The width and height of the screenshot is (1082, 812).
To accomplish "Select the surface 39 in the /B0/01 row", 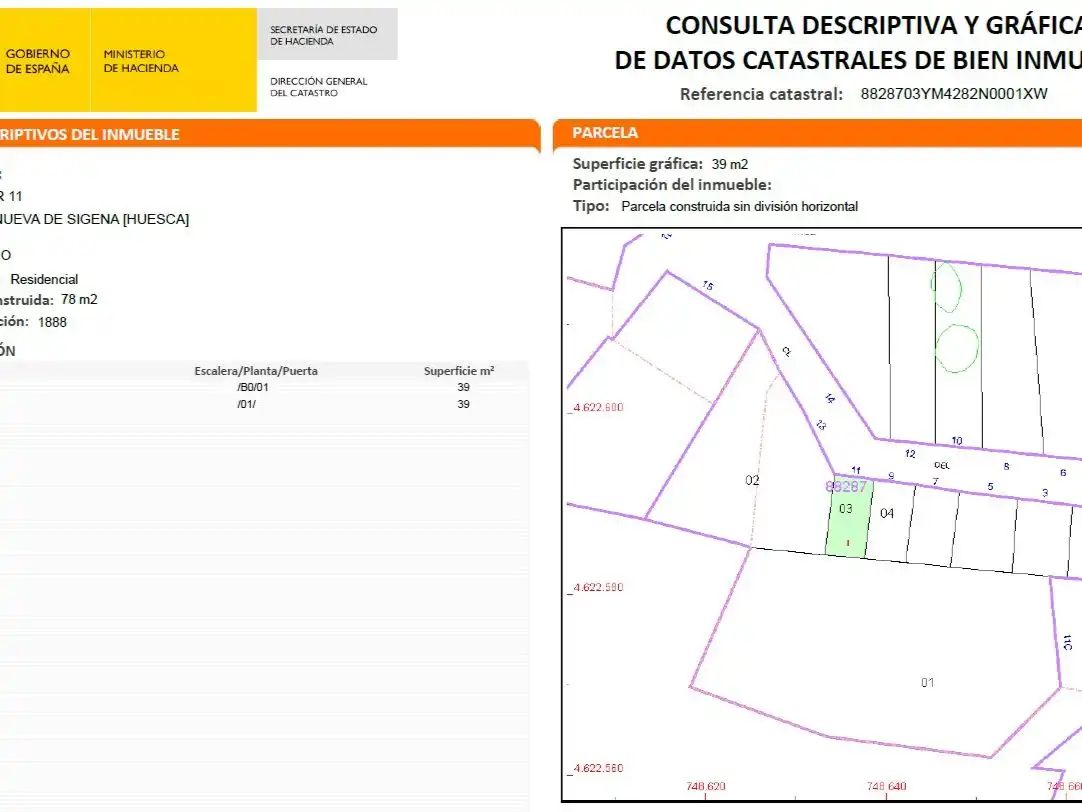I will [x=463, y=387].
